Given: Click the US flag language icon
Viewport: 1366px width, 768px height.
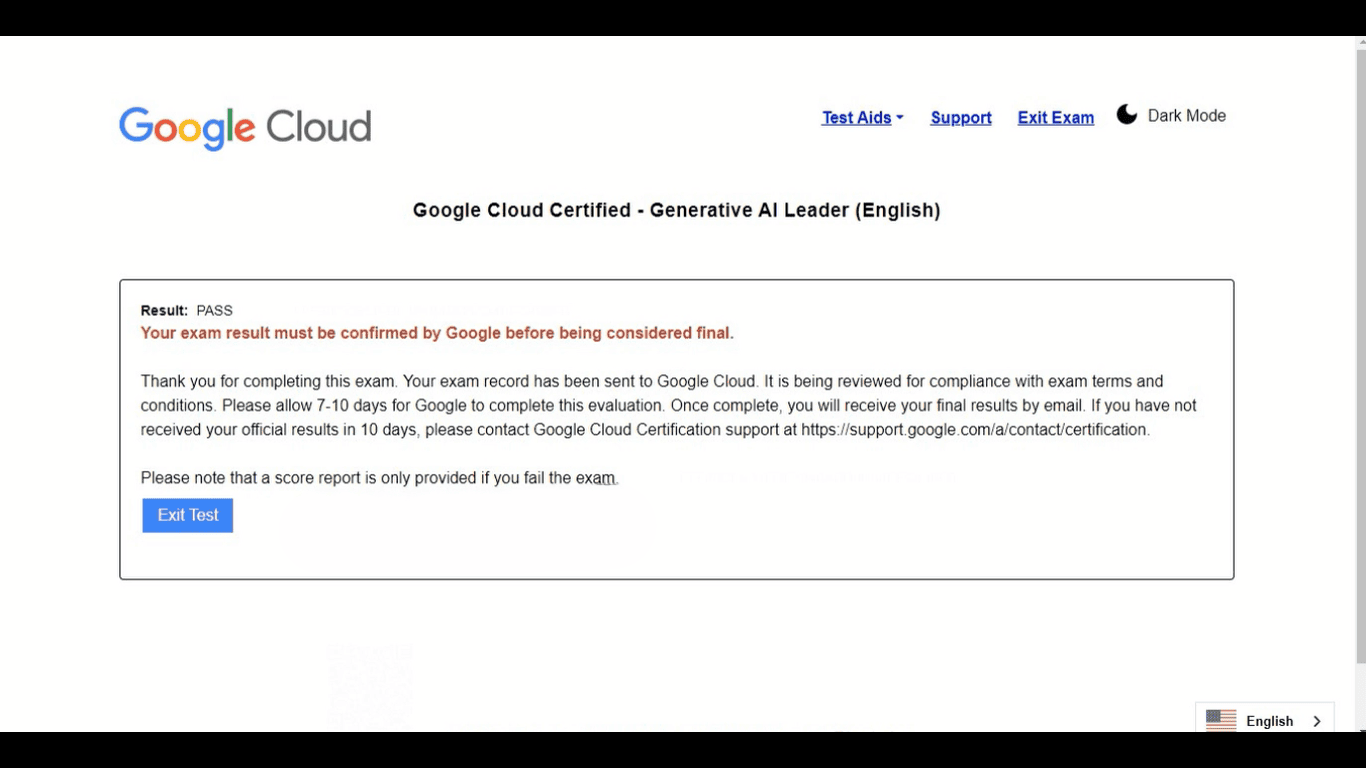Looking at the screenshot, I should tap(1221, 720).
